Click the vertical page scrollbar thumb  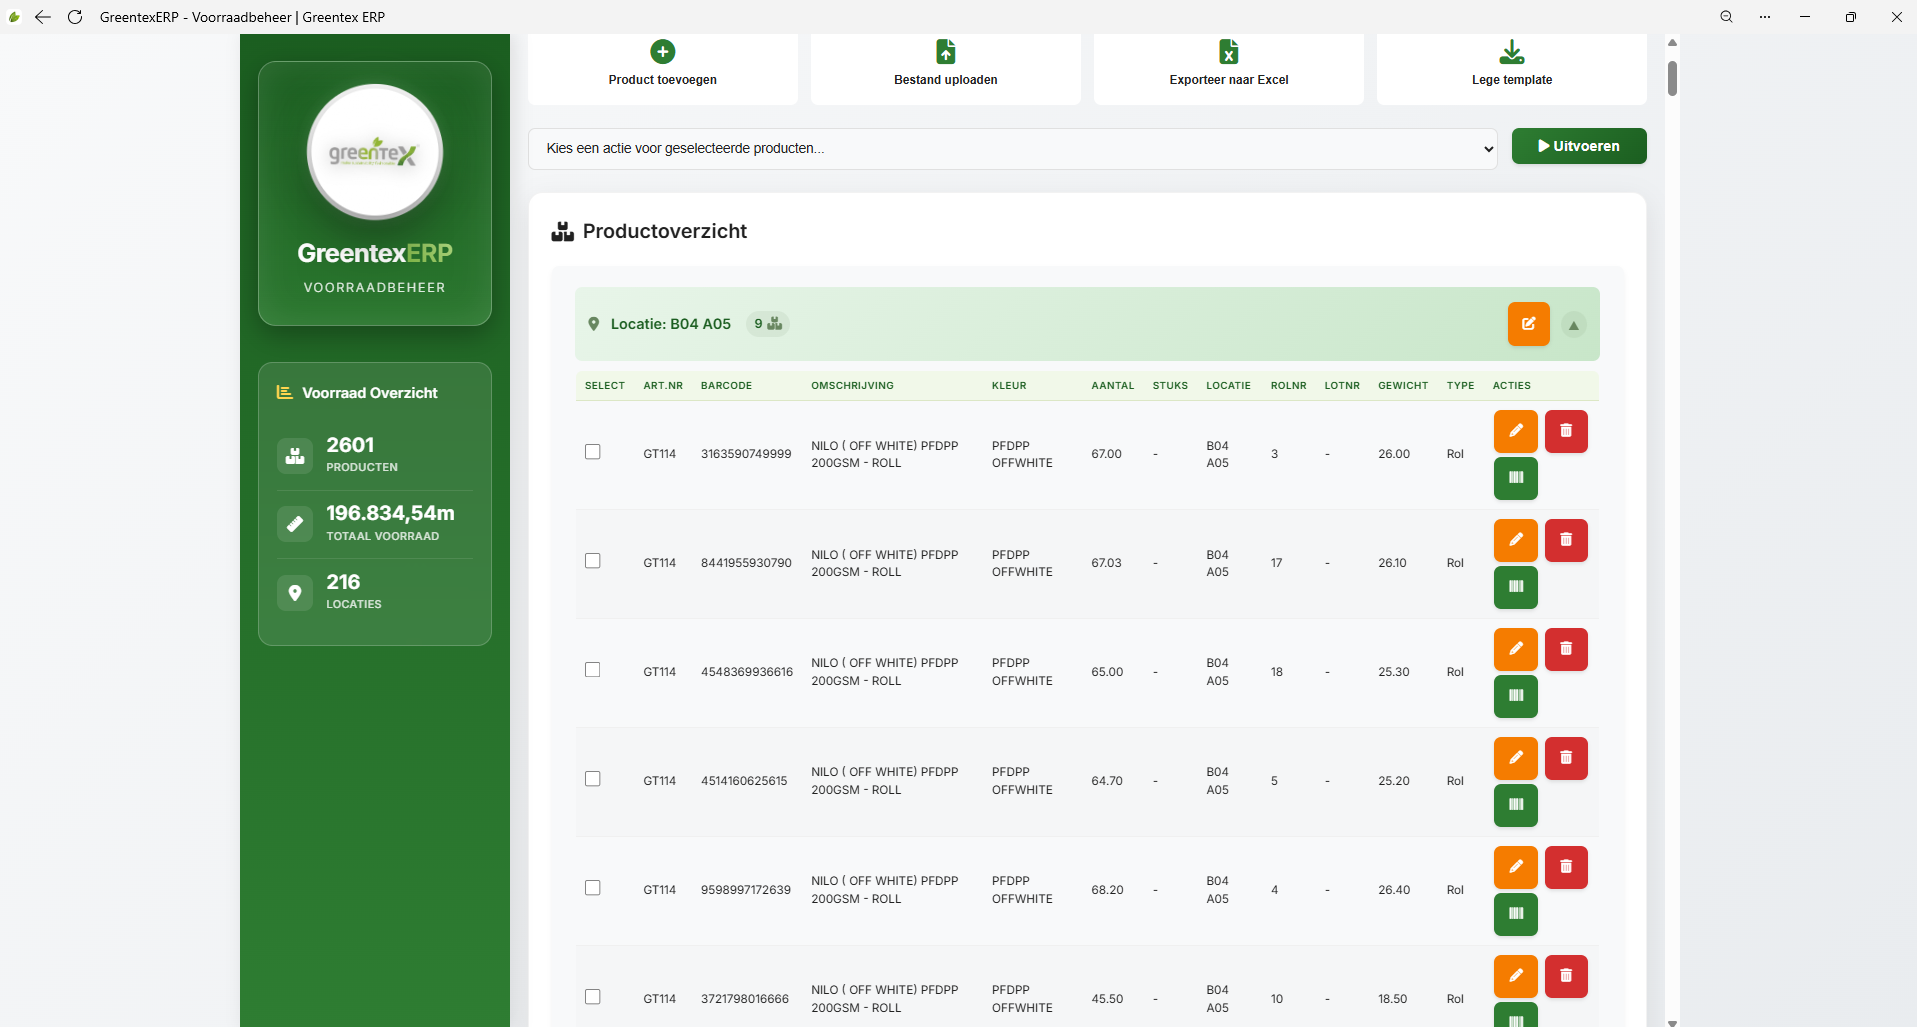click(1672, 78)
